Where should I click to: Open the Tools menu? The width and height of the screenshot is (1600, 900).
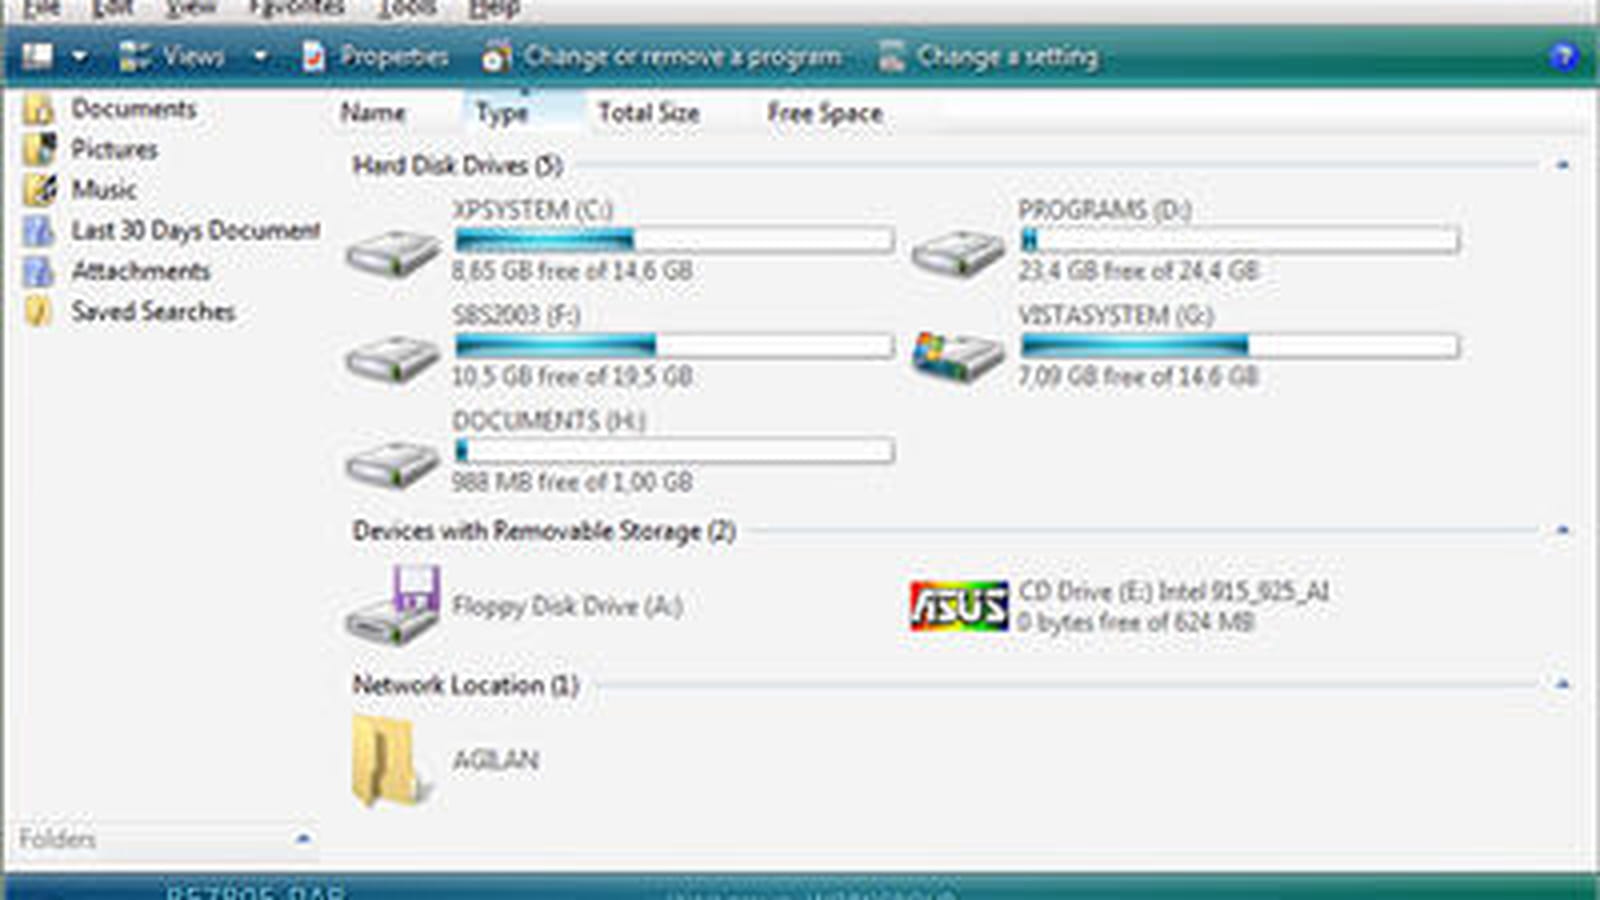pos(408,8)
